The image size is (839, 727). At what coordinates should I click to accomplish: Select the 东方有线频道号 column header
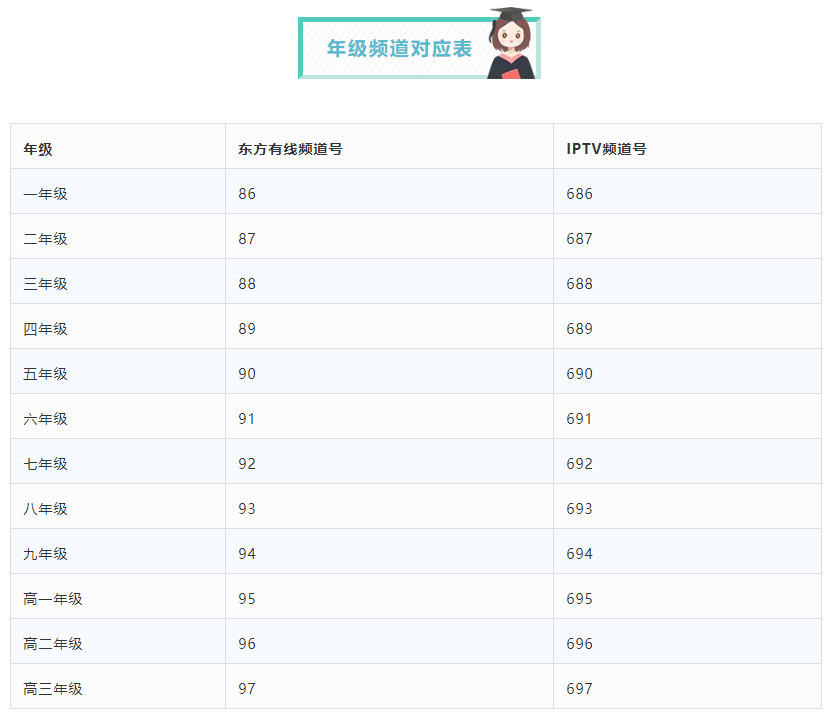(290, 149)
